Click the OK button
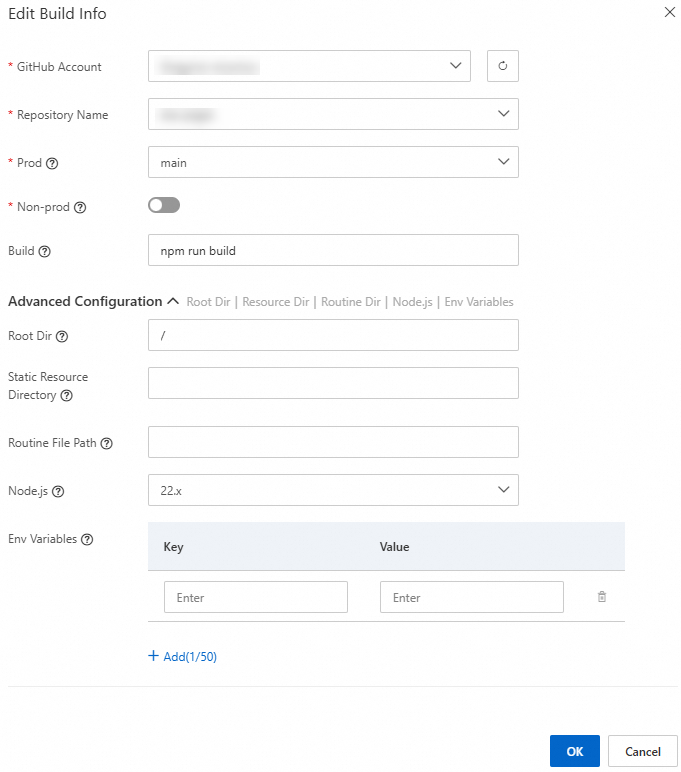The height and width of the screenshot is (772, 681). (574, 751)
